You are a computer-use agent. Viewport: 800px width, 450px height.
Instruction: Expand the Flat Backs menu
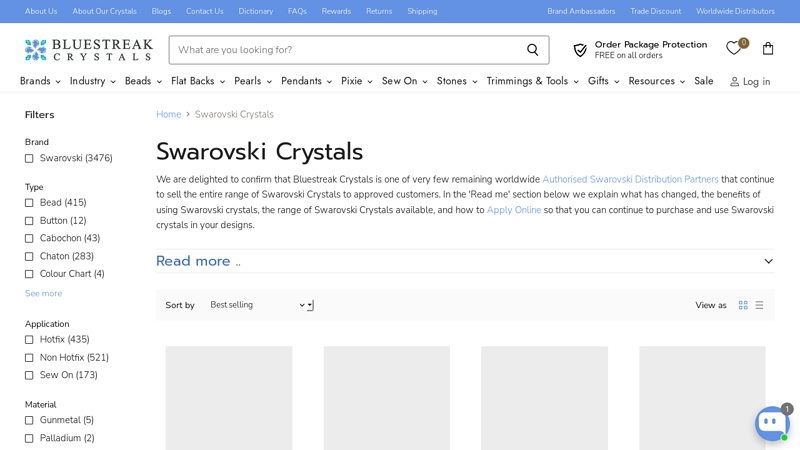[x=198, y=81]
